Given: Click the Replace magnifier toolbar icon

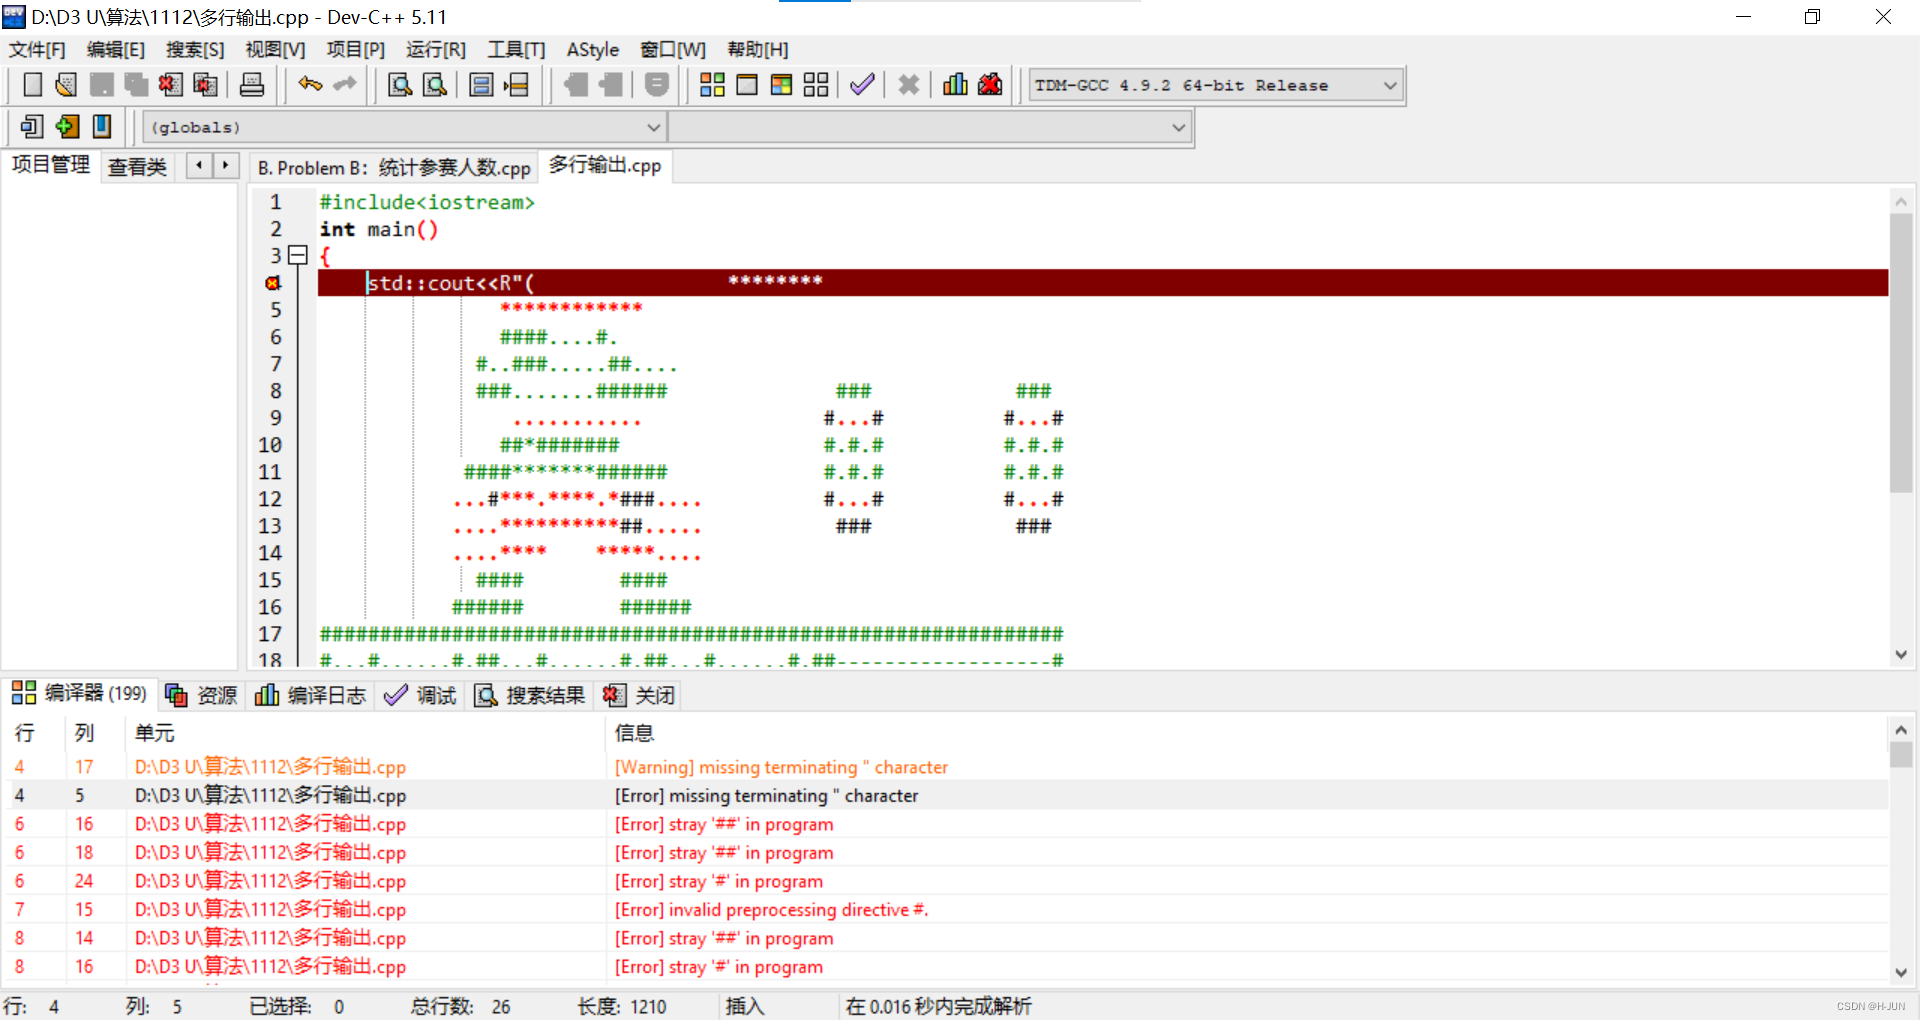Looking at the screenshot, I should pyautogui.click(x=434, y=85).
